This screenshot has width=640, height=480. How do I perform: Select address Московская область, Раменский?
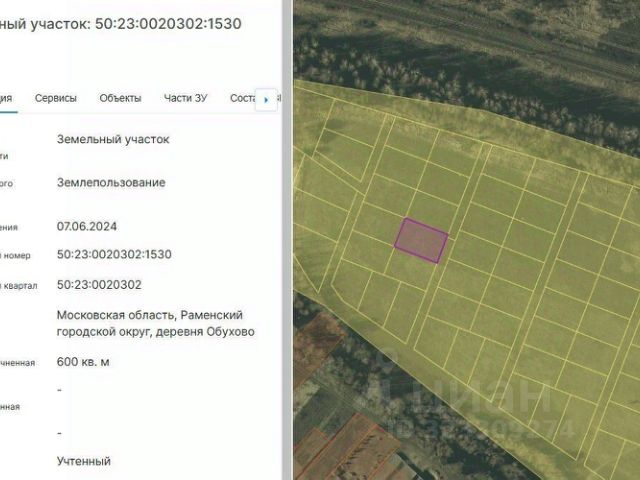[150, 315]
